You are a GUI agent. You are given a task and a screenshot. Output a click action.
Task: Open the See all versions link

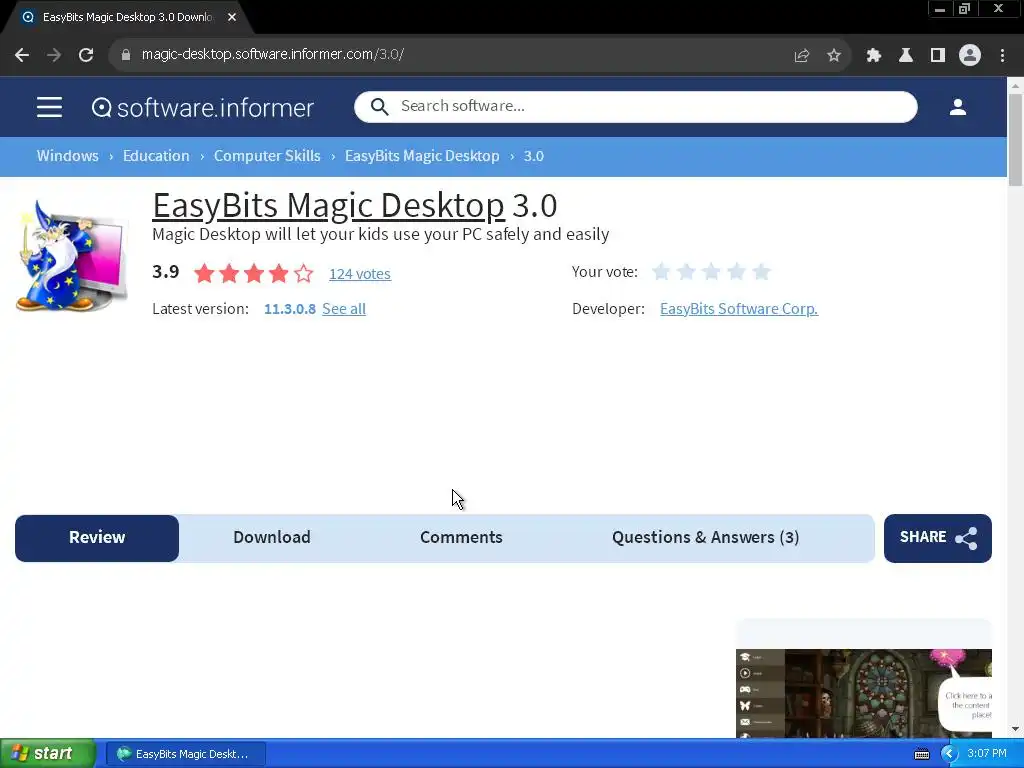point(344,309)
